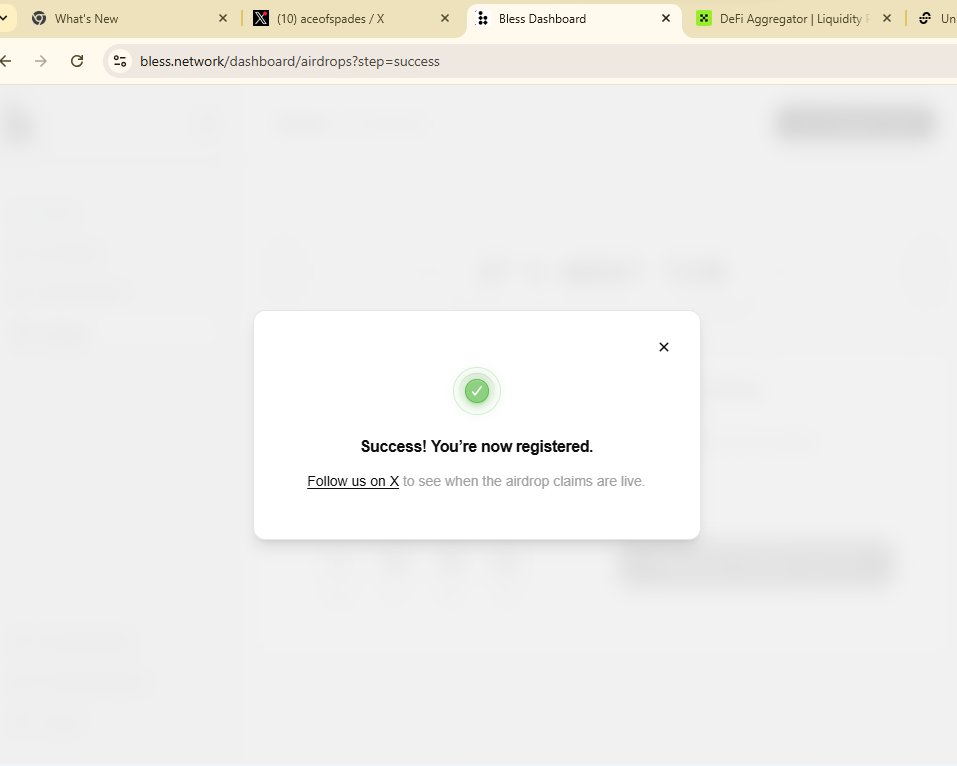957x766 pixels.
Task: Click the browser forward navigation arrow
Action: click(40, 60)
